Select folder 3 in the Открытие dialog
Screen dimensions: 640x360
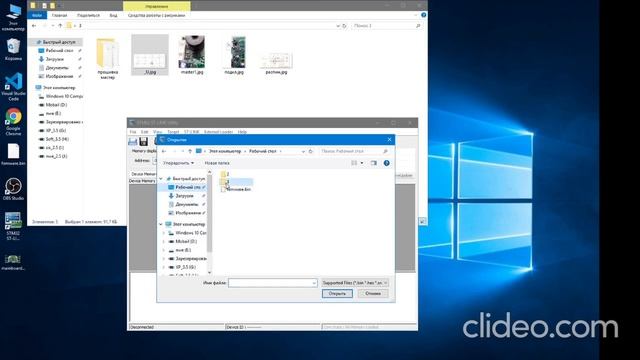point(236,181)
